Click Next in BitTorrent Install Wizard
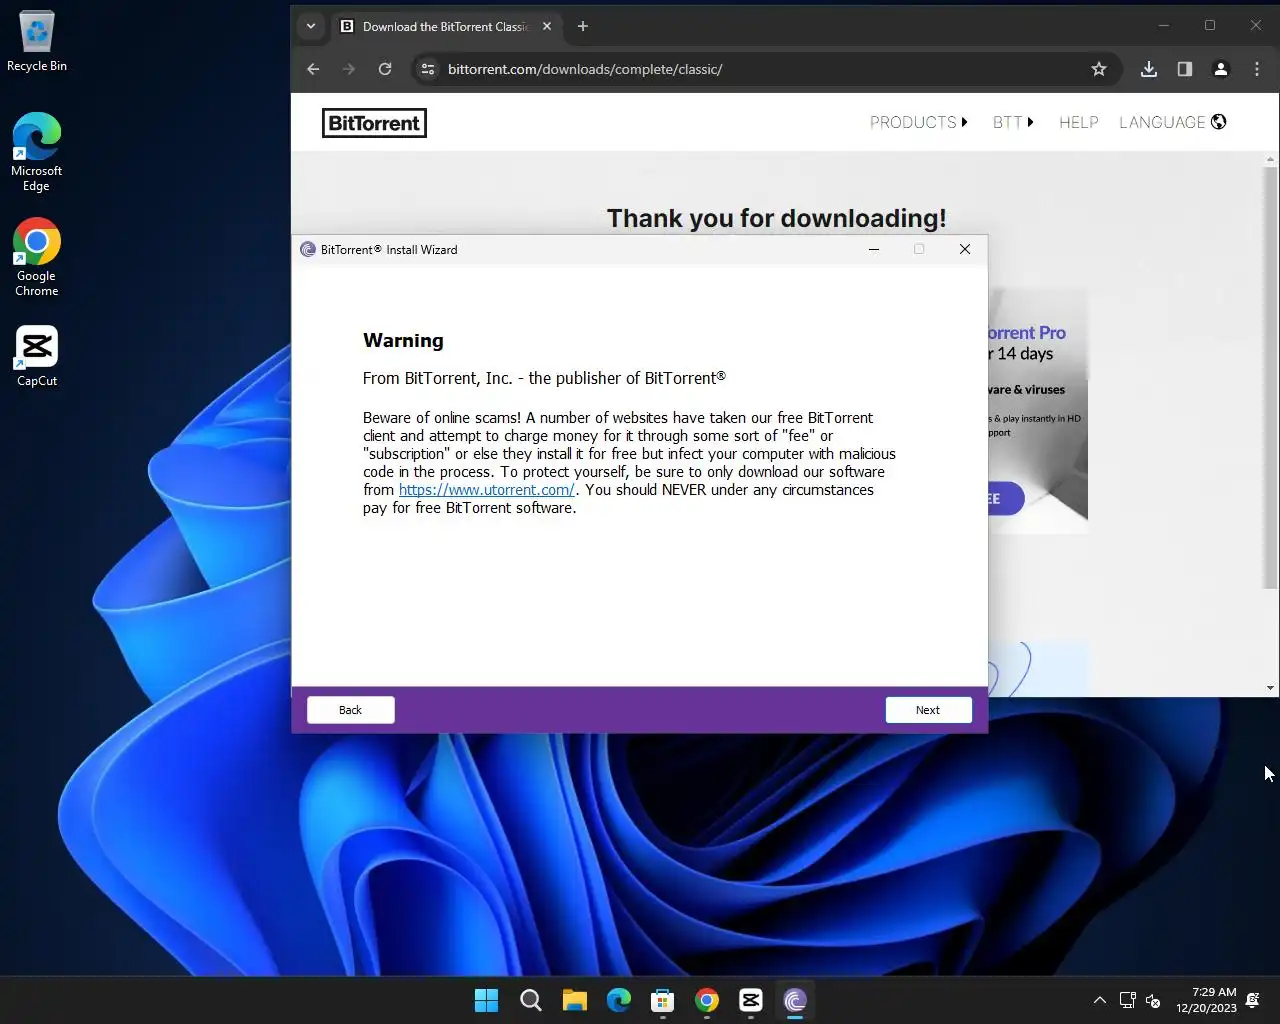The height and width of the screenshot is (1024, 1280). pos(928,710)
